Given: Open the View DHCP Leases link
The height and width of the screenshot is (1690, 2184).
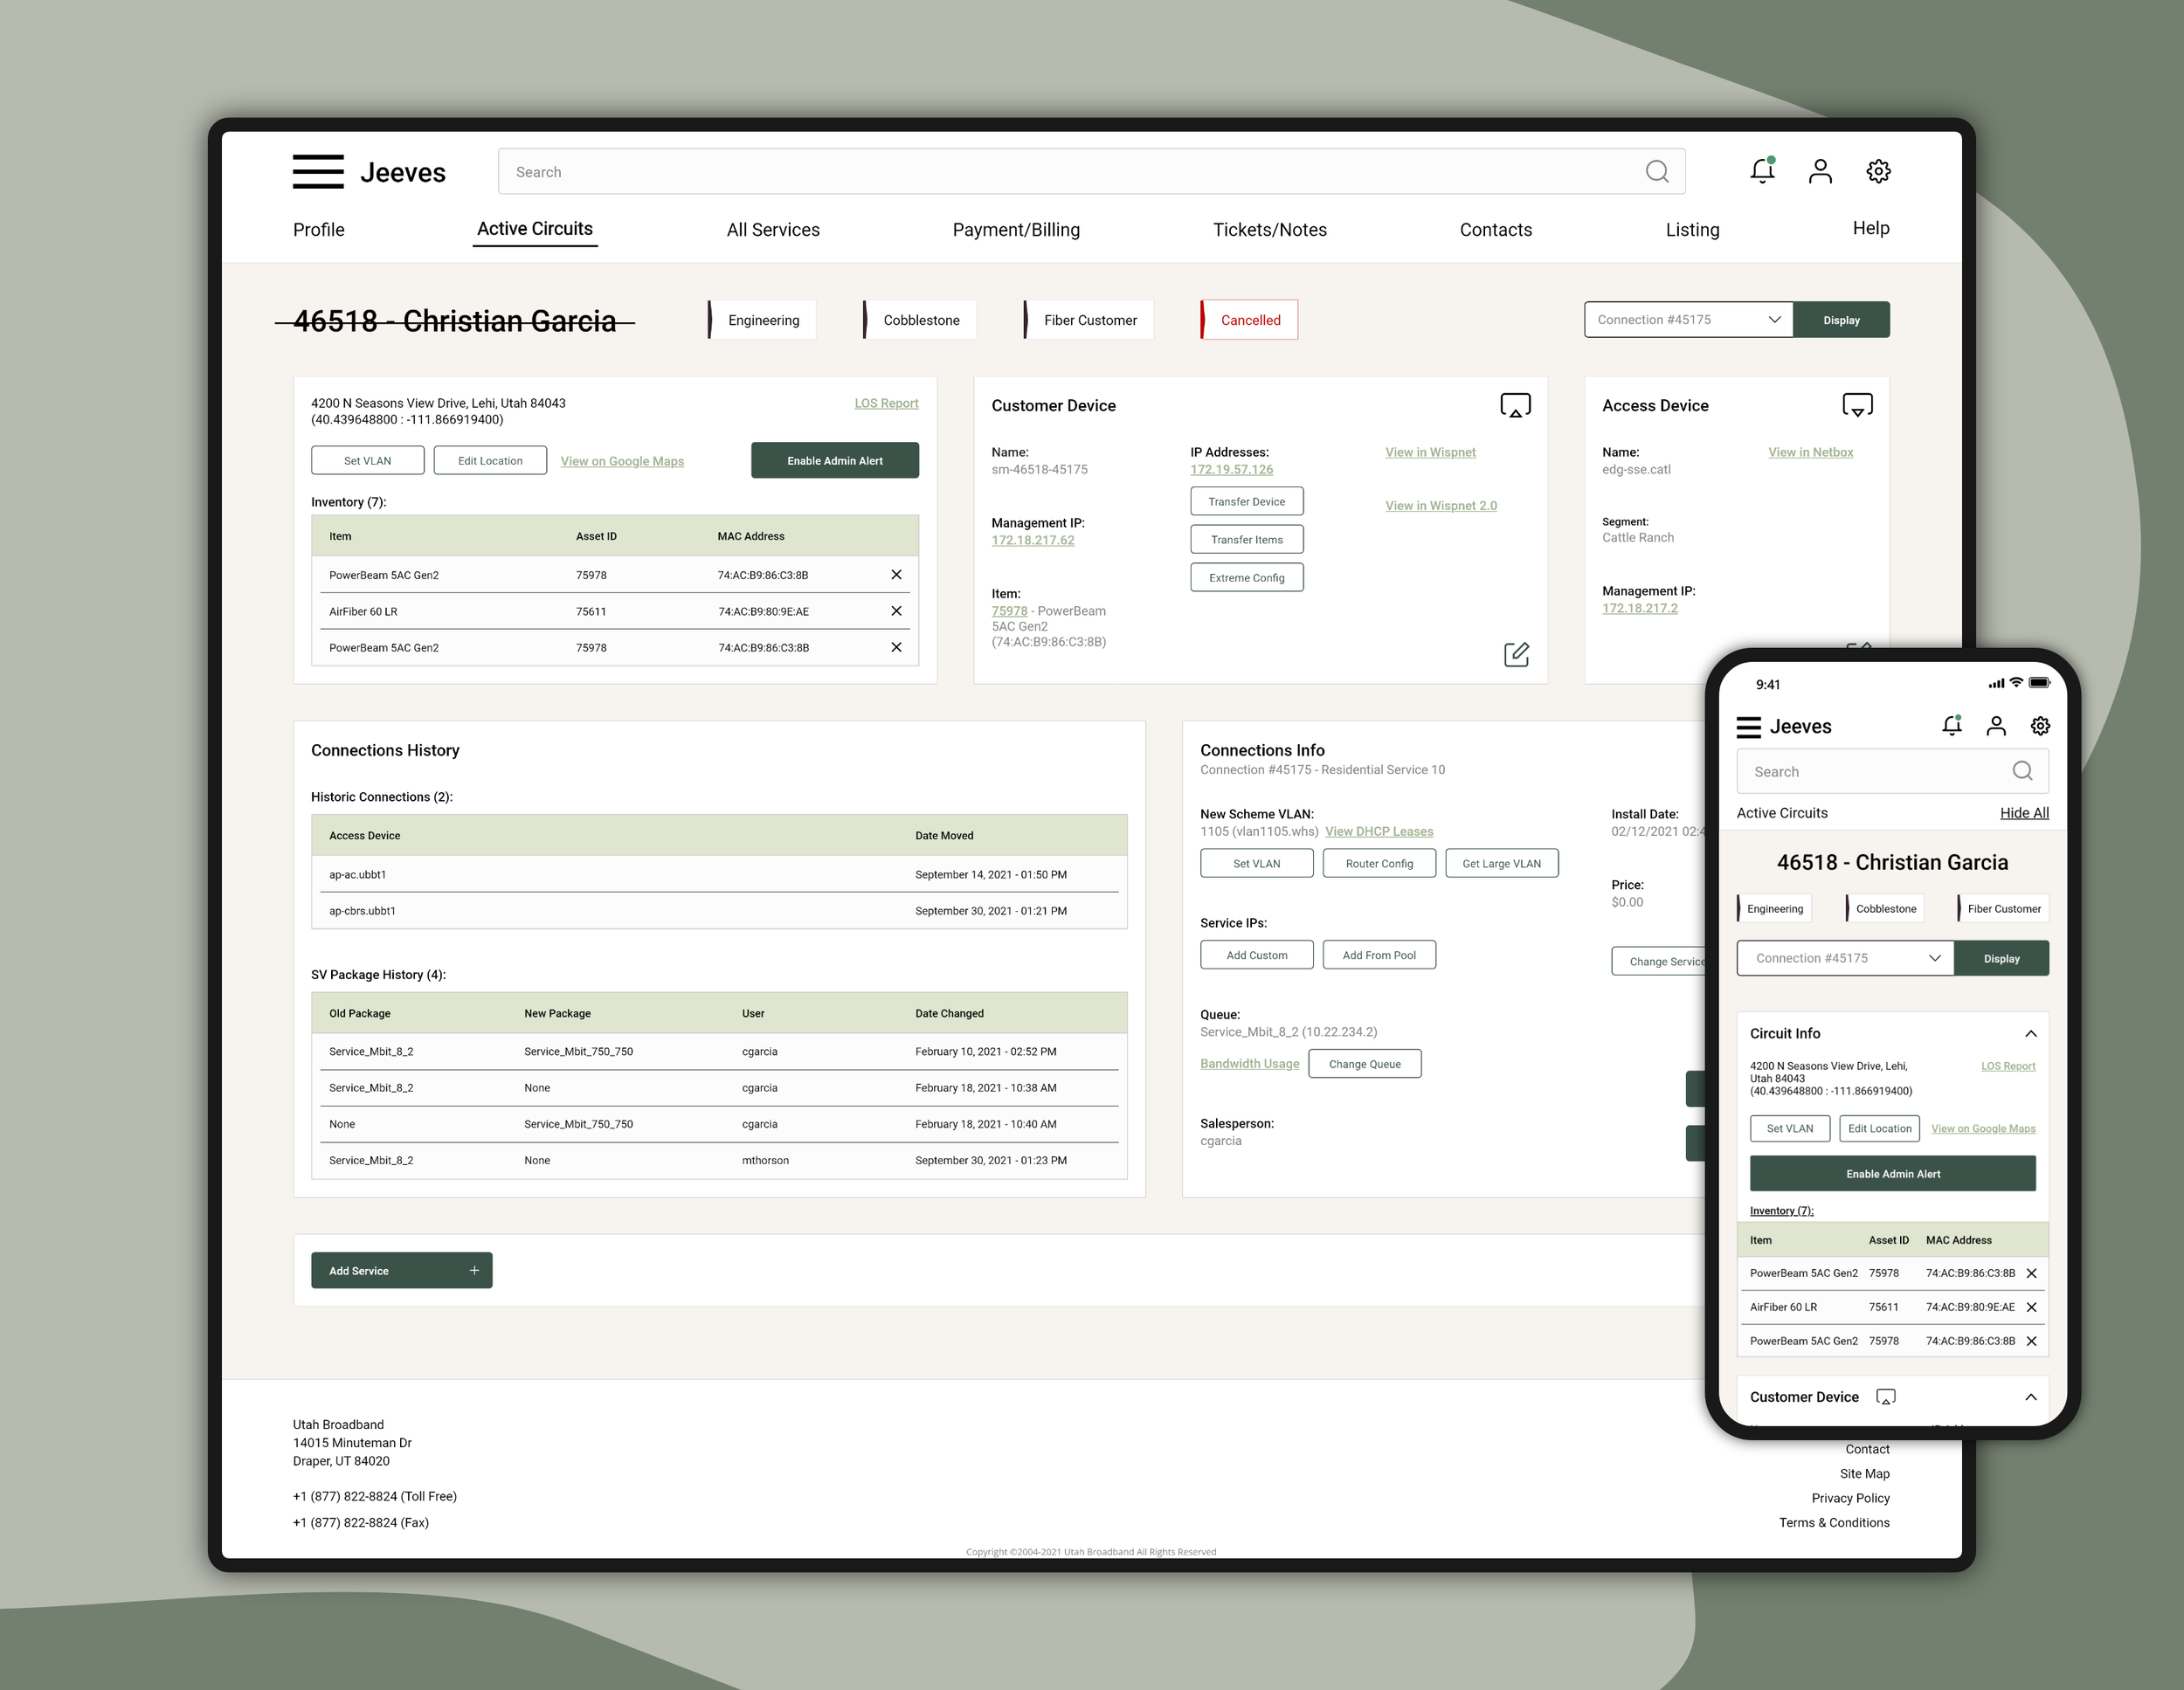Looking at the screenshot, I should click(x=1379, y=832).
